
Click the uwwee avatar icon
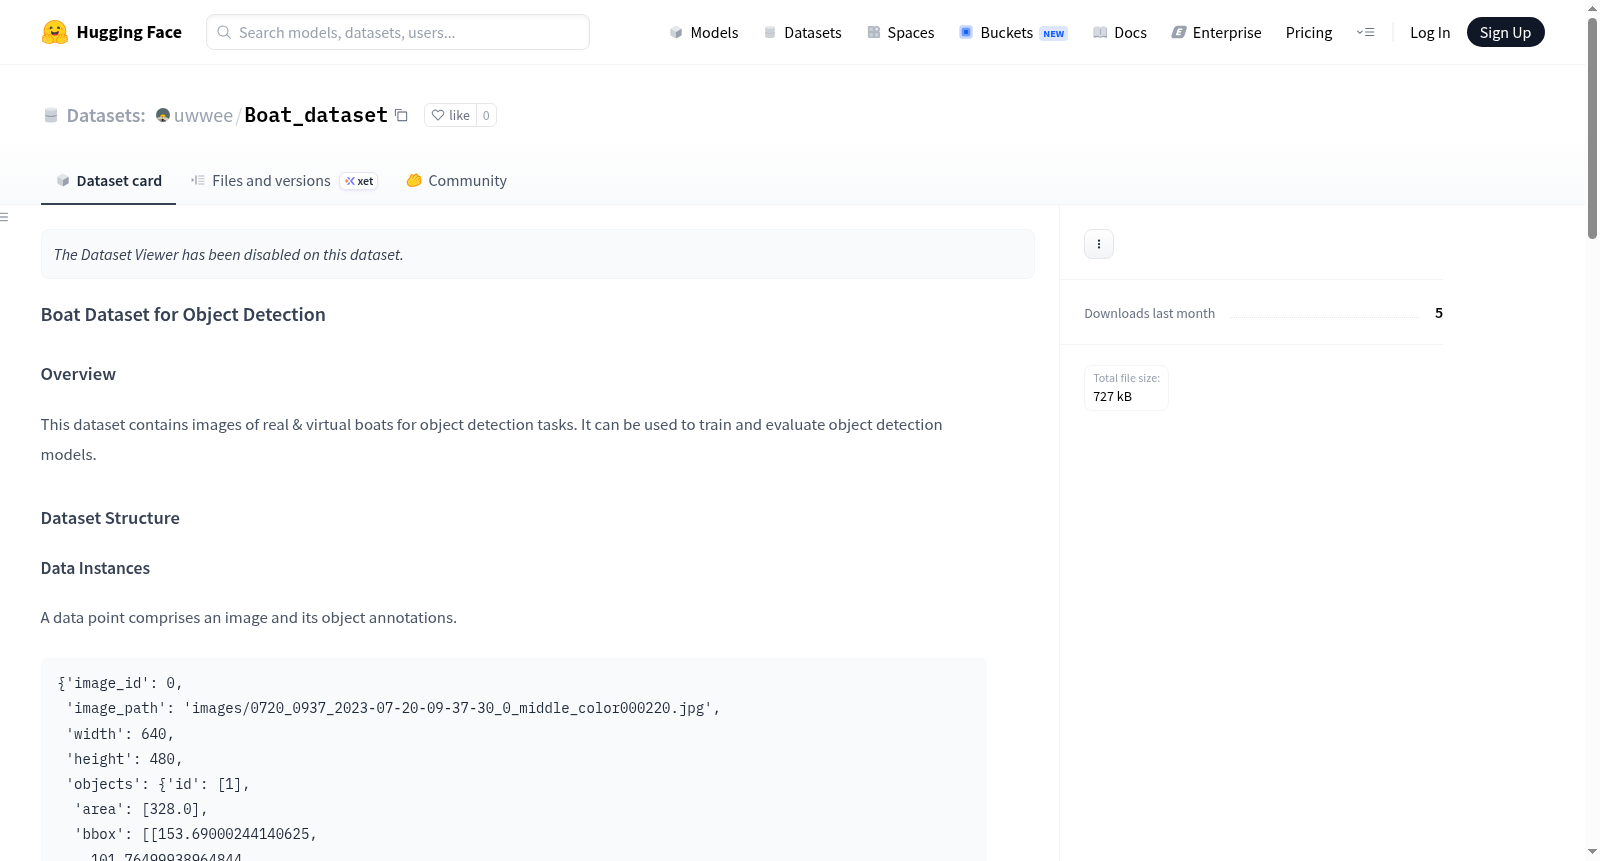[163, 115]
